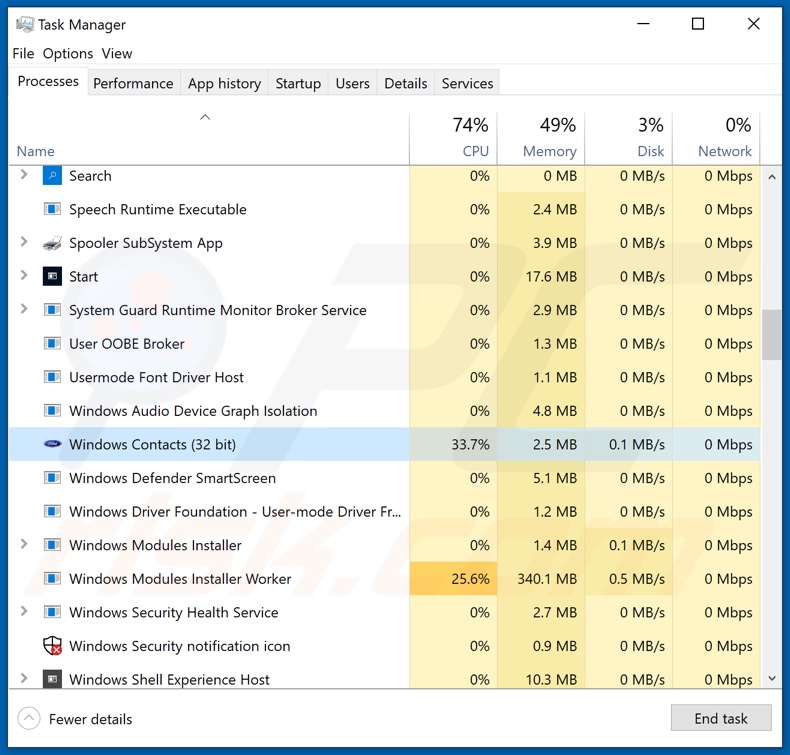Screen dimensions: 790x755
Task: Open the View menu
Action: point(116,53)
